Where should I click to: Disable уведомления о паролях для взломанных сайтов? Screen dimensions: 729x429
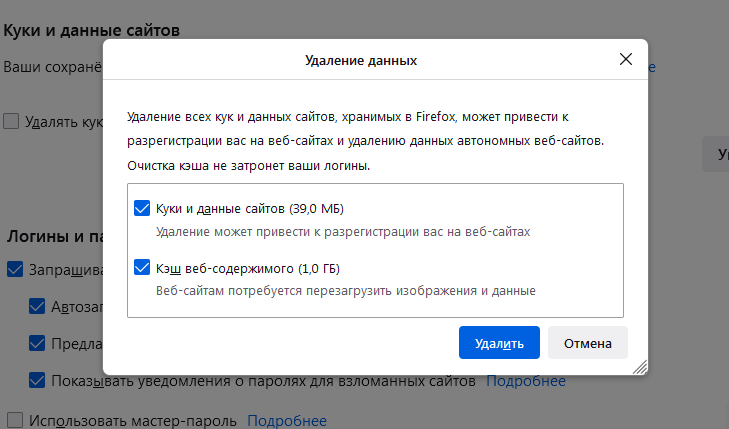[37, 380]
